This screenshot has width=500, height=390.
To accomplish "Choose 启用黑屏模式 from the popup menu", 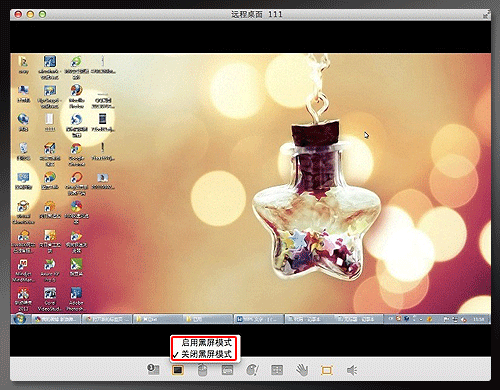I will pos(206,343).
